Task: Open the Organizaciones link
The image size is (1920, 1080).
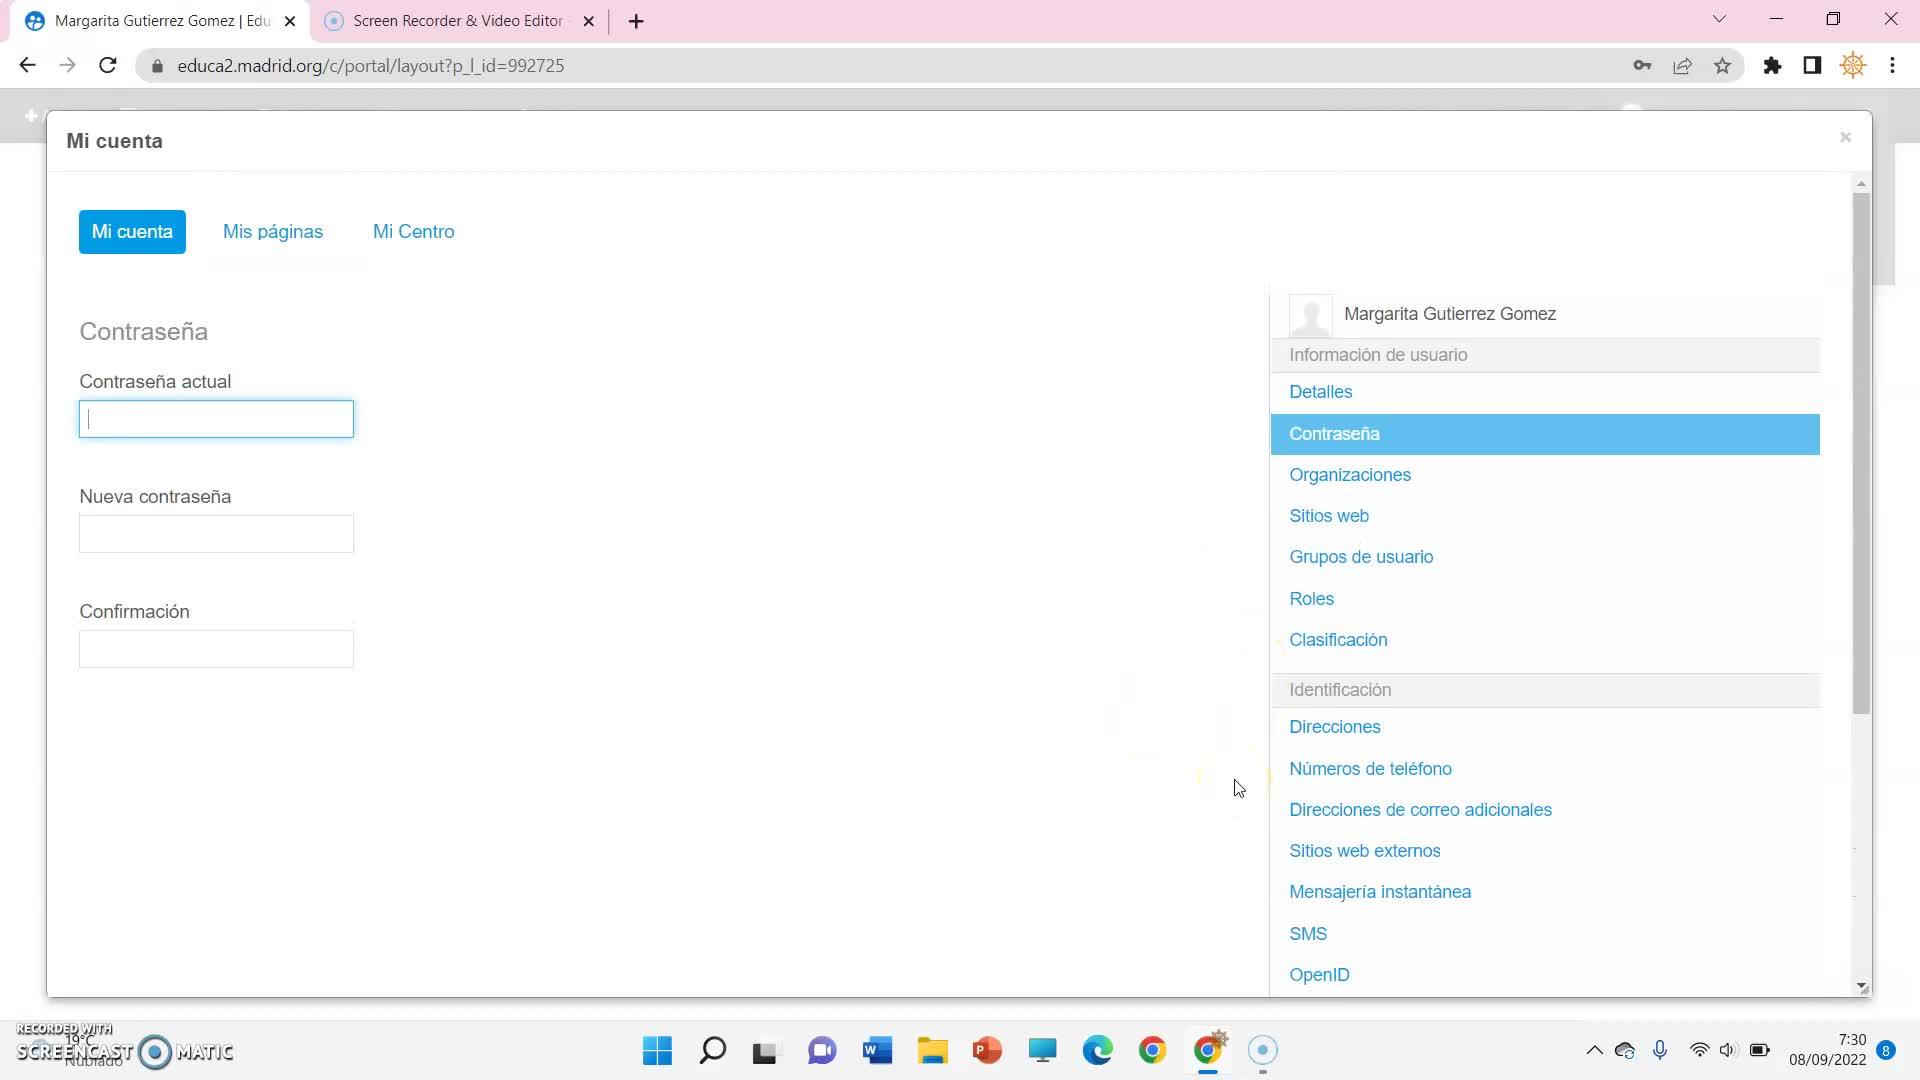Action: click(x=1349, y=475)
